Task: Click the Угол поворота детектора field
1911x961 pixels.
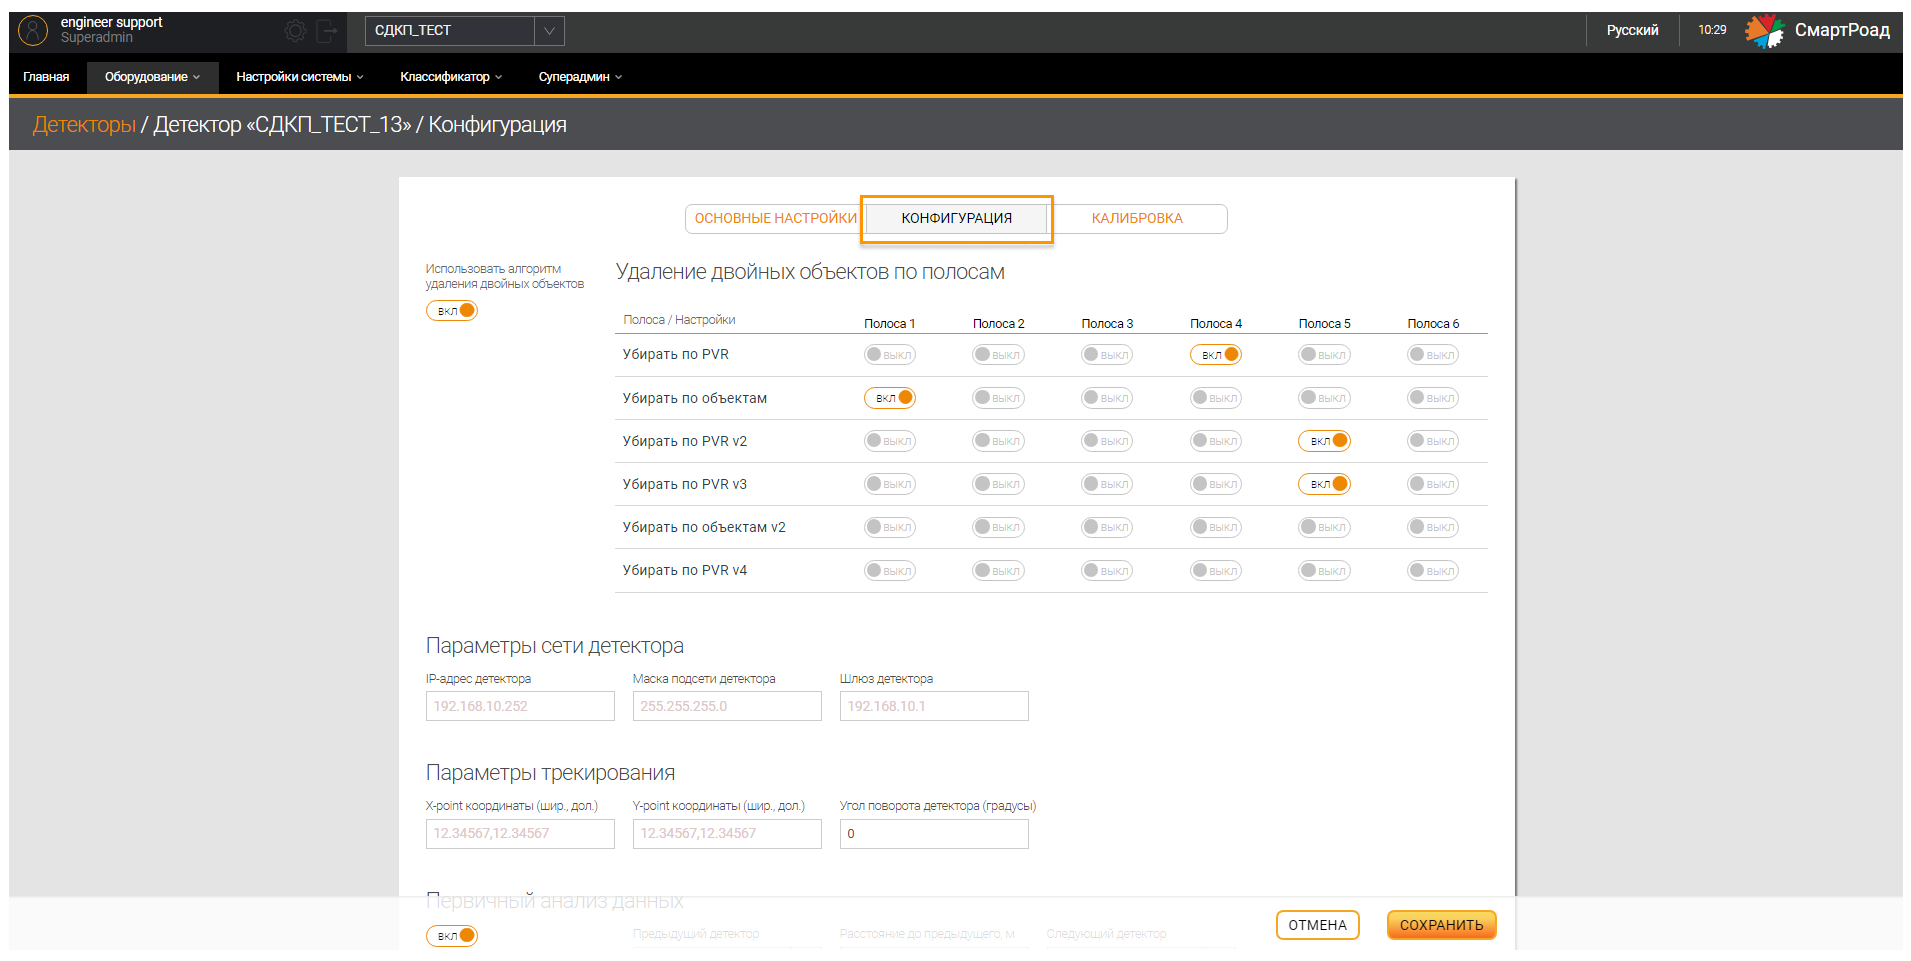Action: pyautogui.click(x=934, y=833)
